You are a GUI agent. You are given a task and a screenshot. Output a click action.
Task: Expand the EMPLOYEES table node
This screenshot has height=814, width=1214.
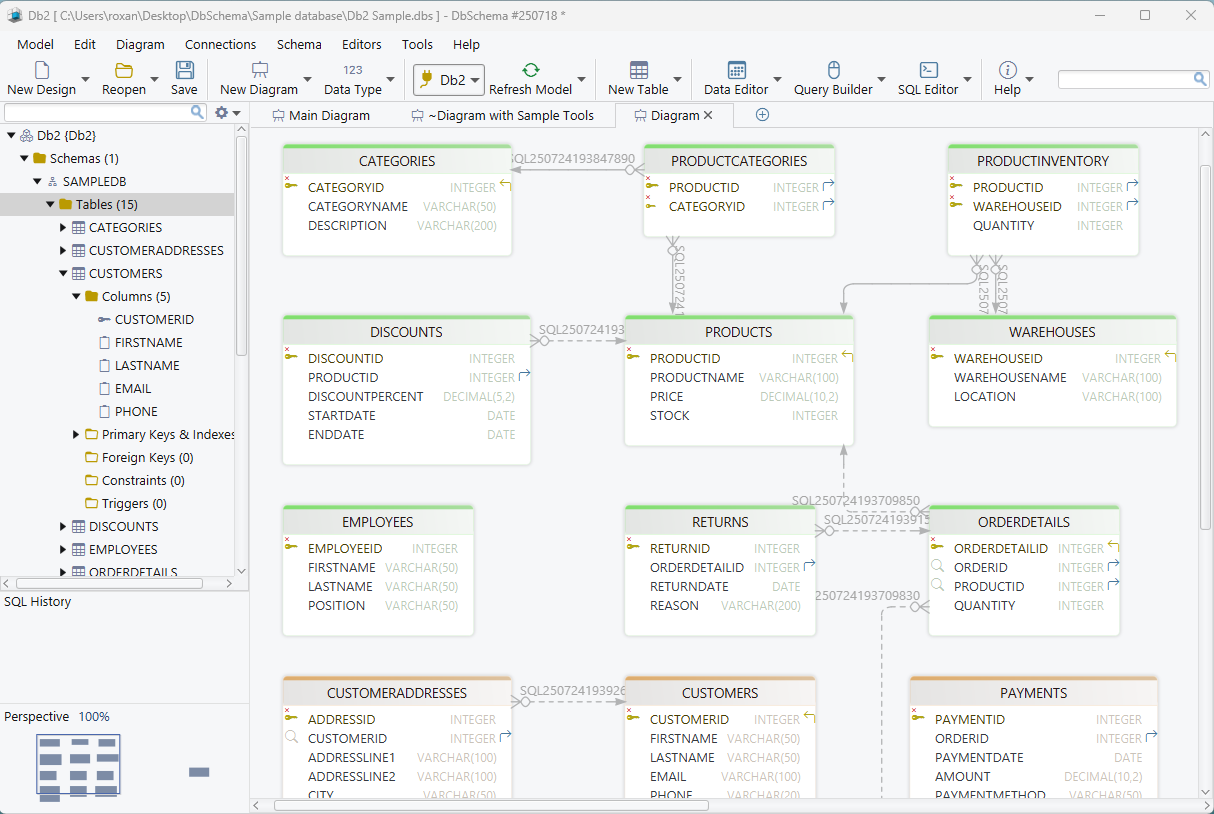click(x=64, y=549)
